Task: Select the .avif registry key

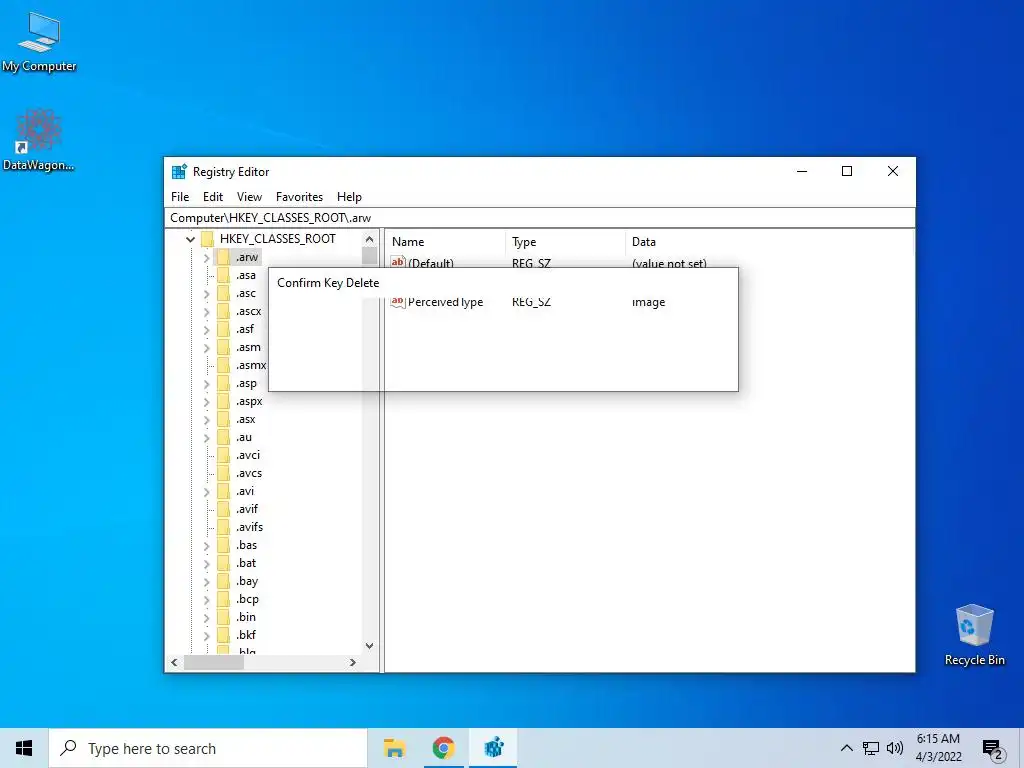Action: point(247,509)
